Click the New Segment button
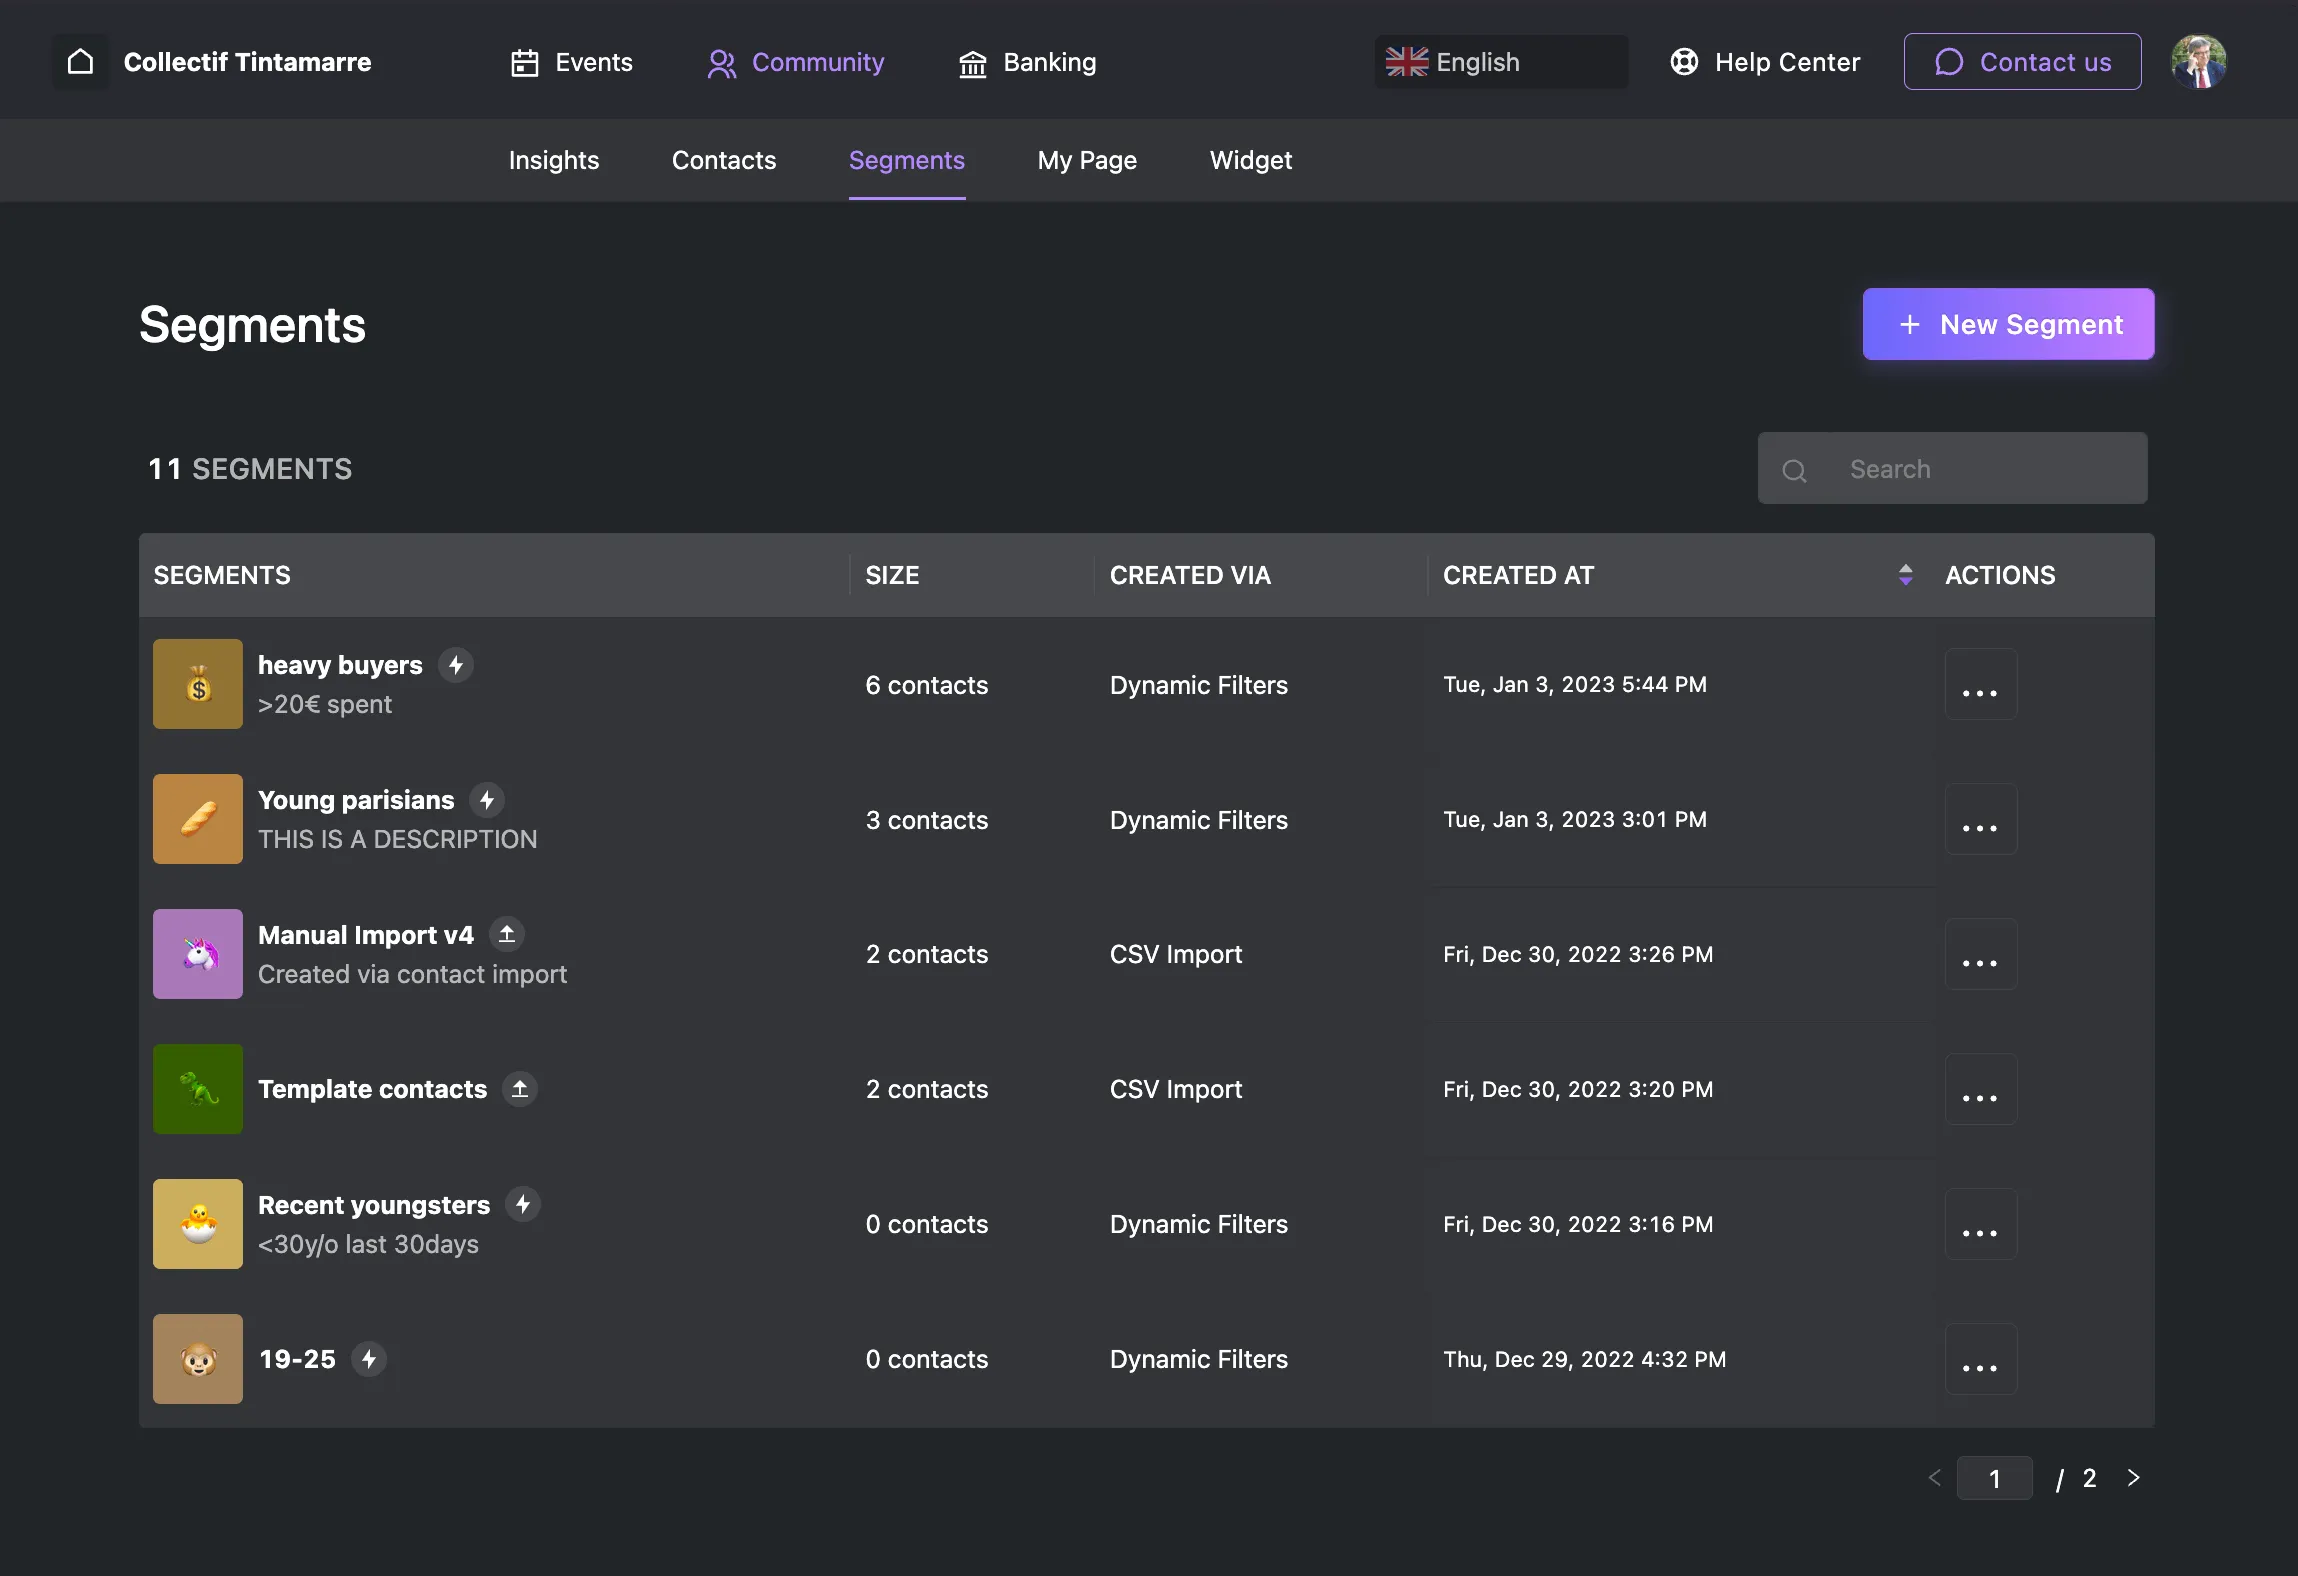 [x=2008, y=324]
